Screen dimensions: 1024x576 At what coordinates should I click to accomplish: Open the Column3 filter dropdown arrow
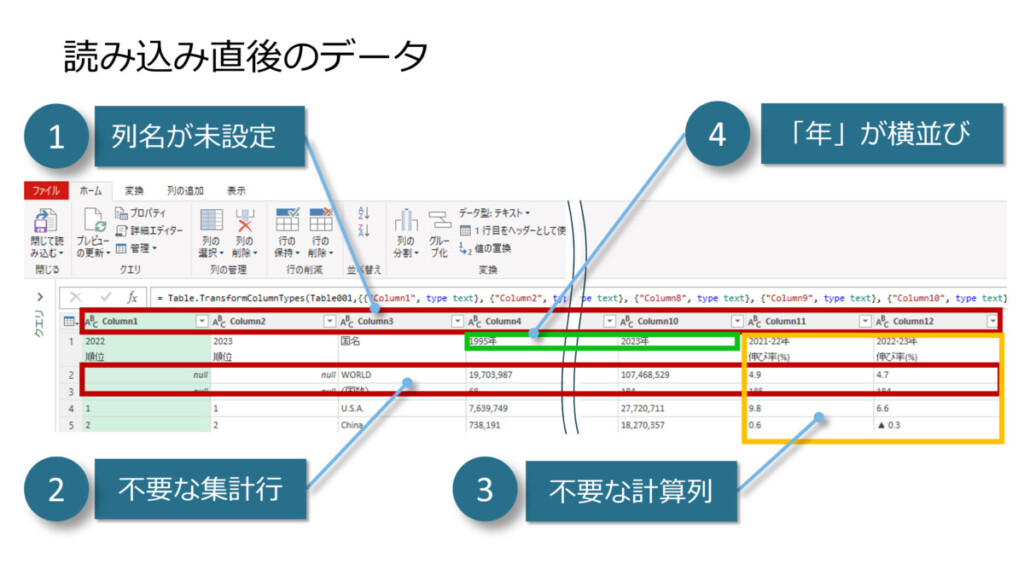[457, 321]
